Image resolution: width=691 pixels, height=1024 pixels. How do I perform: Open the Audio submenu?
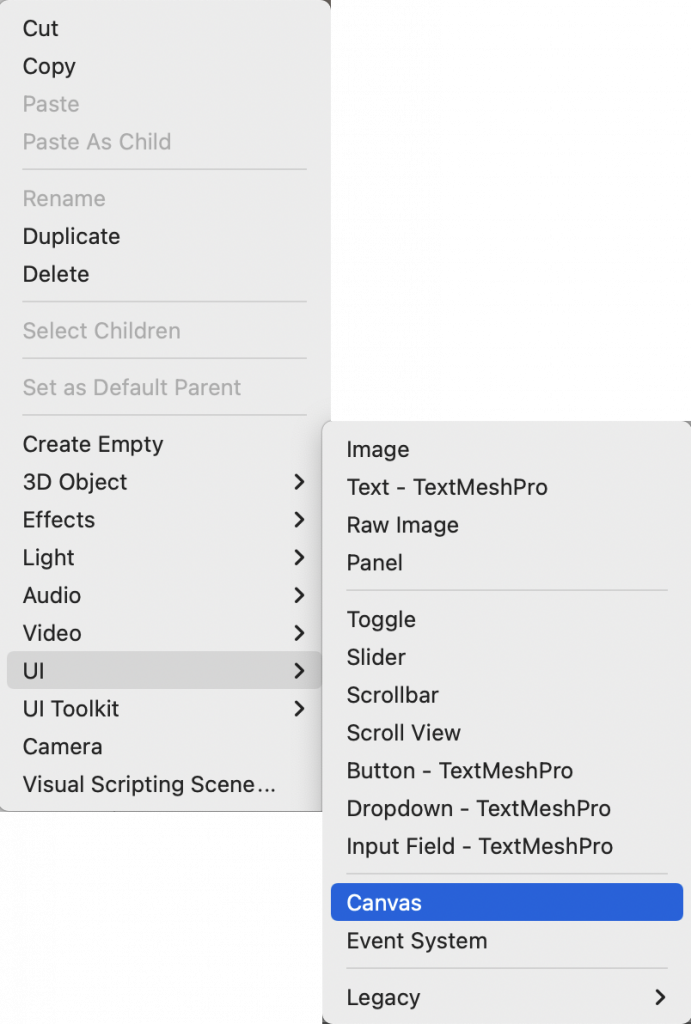click(52, 596)
